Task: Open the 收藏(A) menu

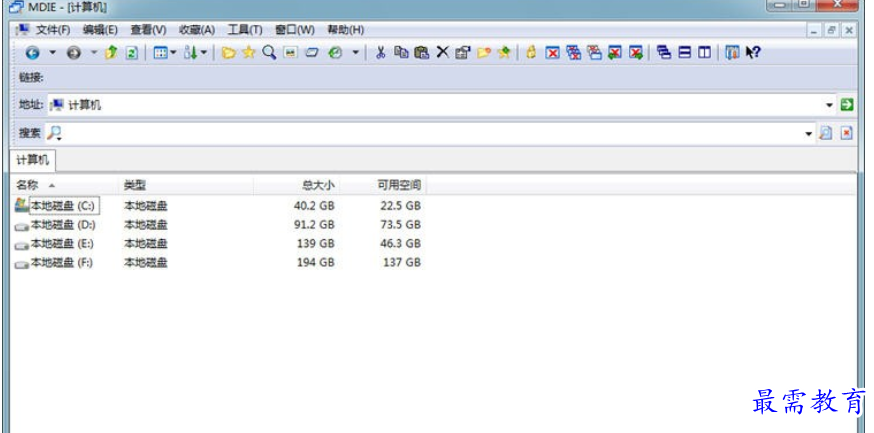Action: [196, 30]
